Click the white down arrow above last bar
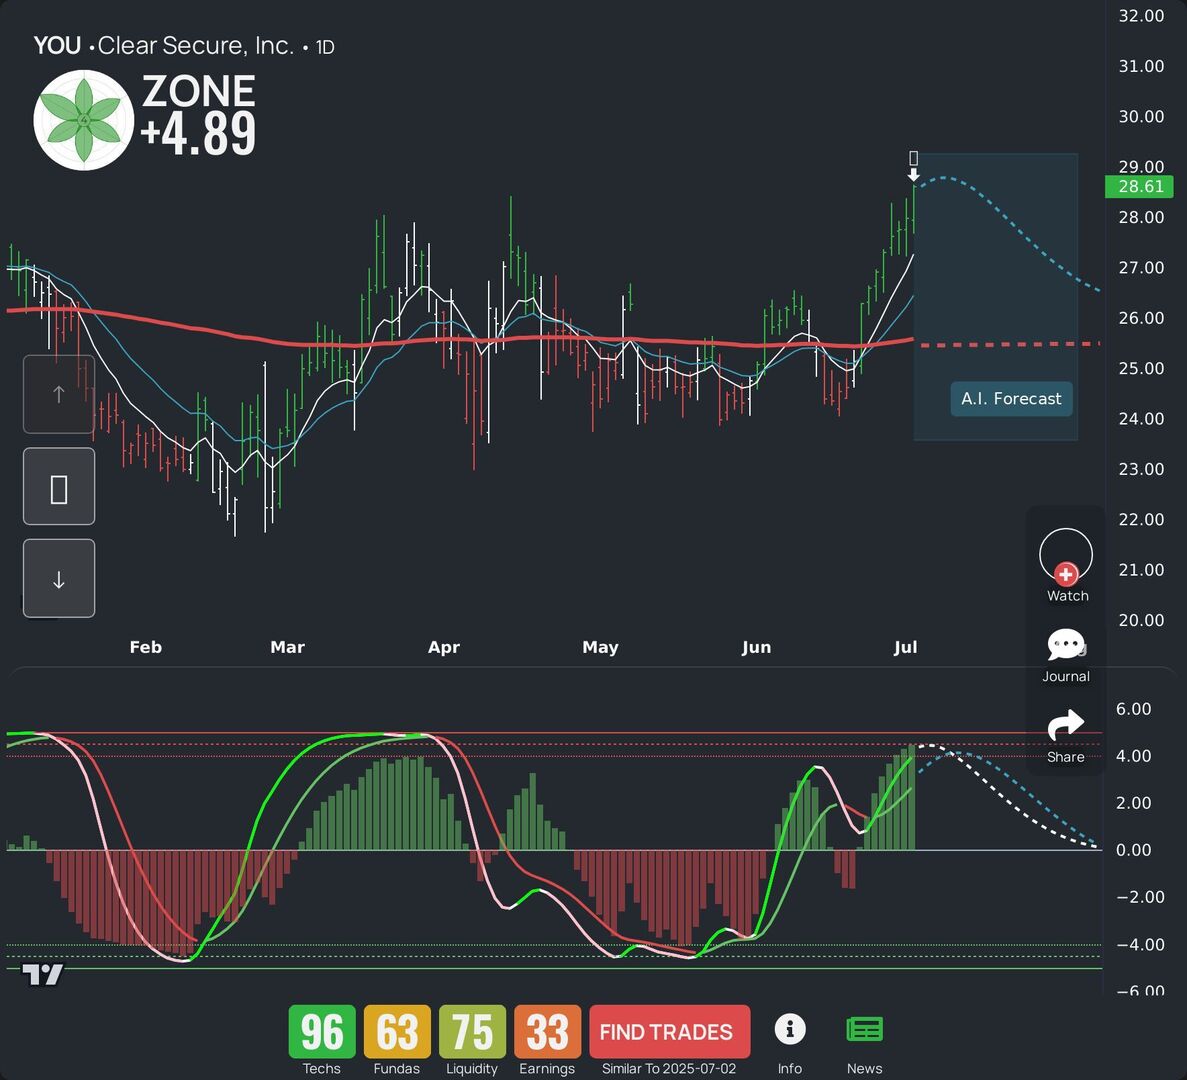Image resolution: width=1187 pixels, height=1080 pixels. 914,175
